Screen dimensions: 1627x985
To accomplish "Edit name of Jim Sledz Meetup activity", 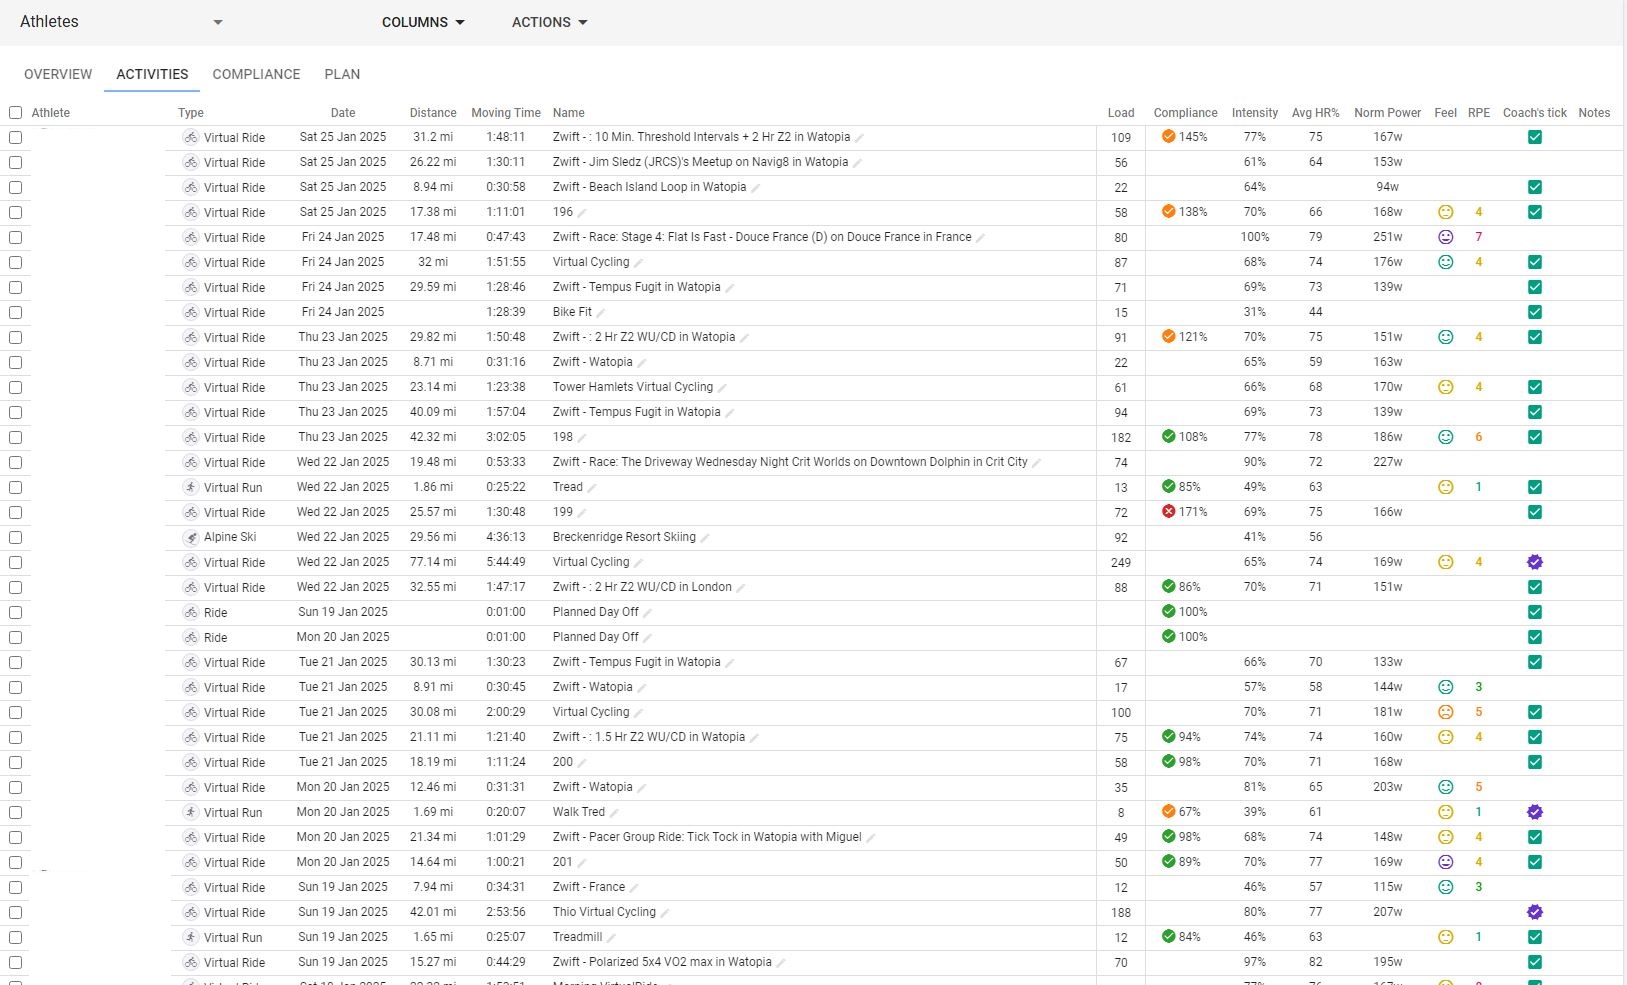I will coord(857,162).
